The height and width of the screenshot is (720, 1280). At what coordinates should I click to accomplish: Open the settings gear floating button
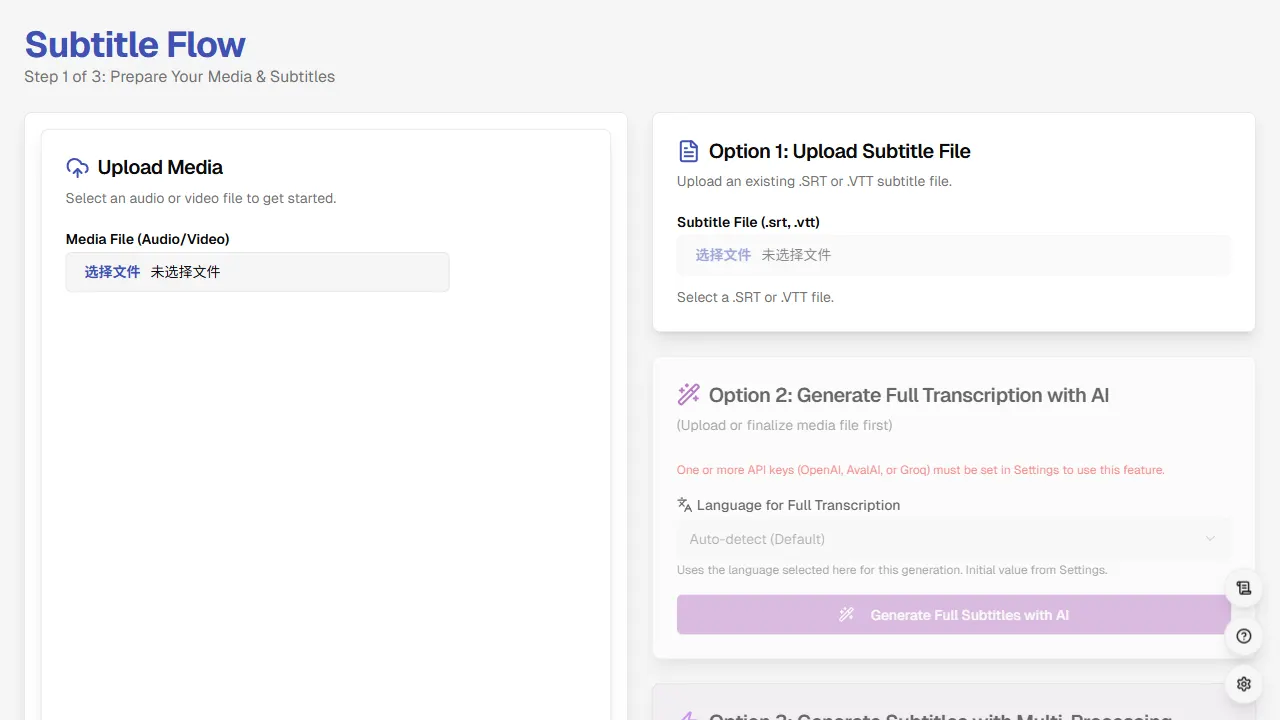click(1244, 684)
